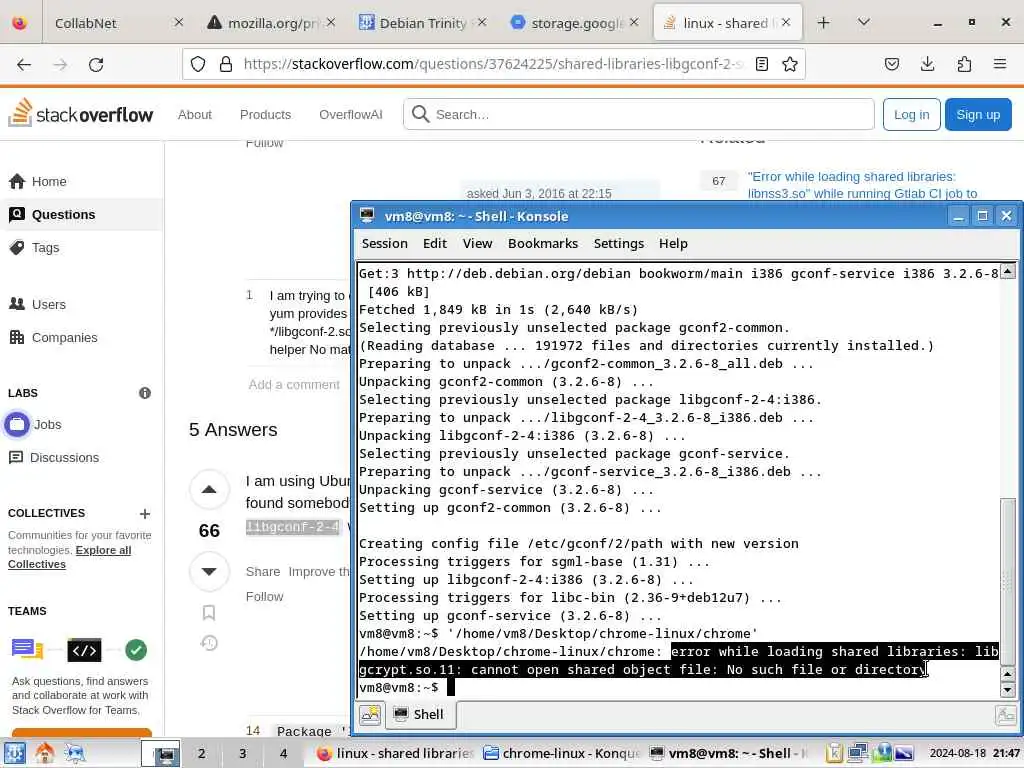Click Konsole bottom-right close session icon

click(x=1005, y=715)
